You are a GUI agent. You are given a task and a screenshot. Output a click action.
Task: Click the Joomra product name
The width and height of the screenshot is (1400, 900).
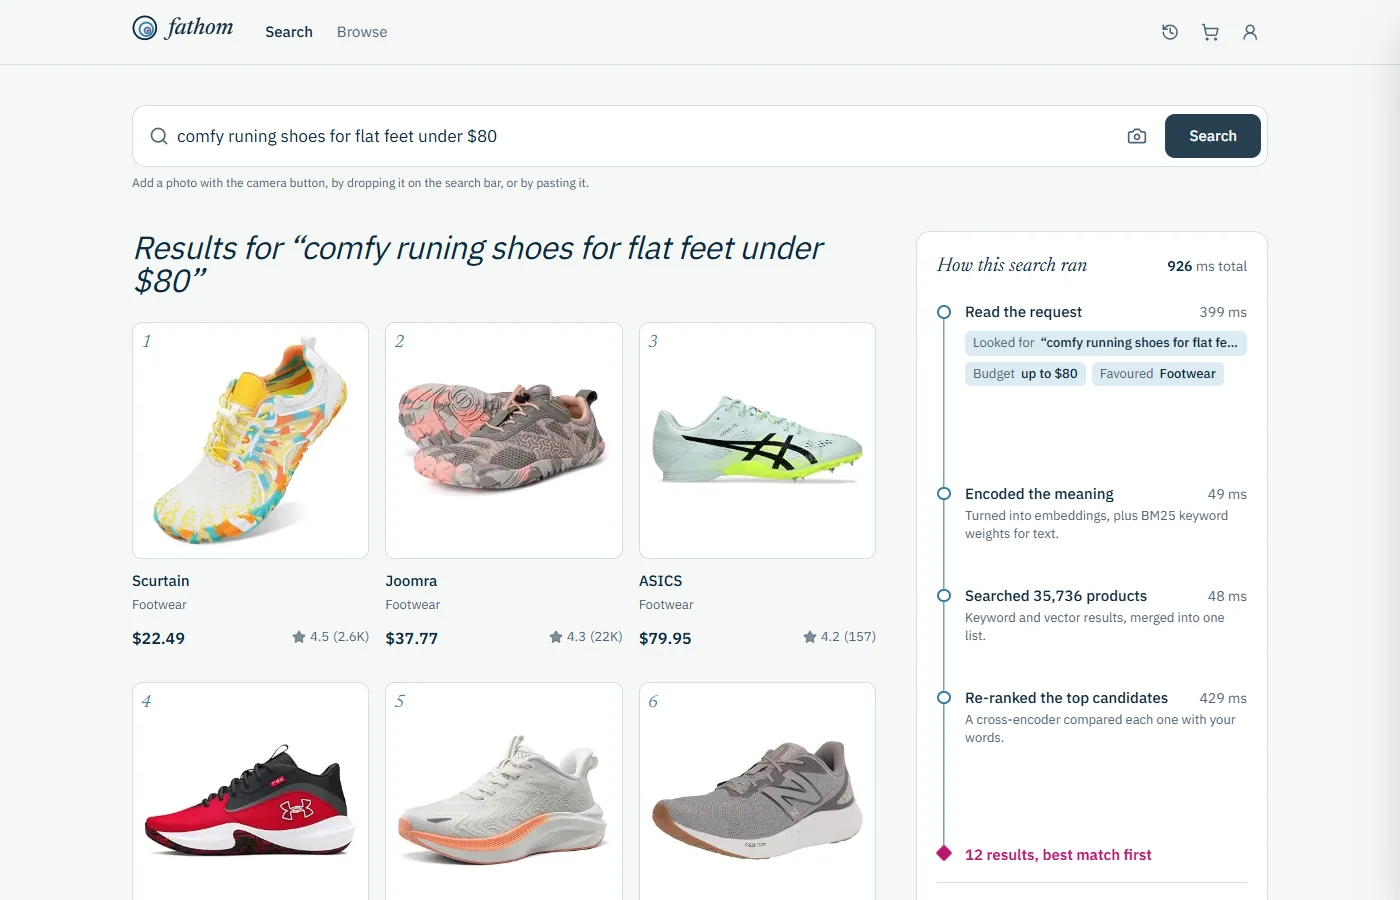411,581
